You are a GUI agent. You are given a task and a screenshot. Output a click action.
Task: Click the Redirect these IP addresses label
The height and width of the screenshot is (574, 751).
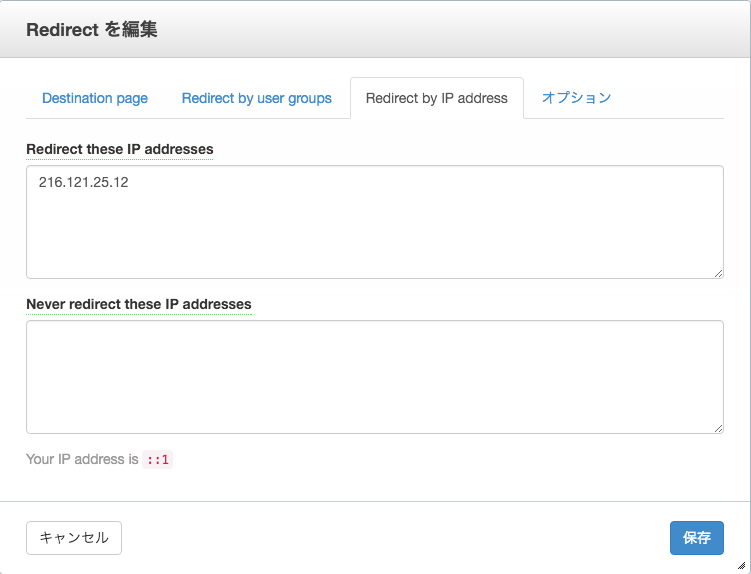point(119,149)
